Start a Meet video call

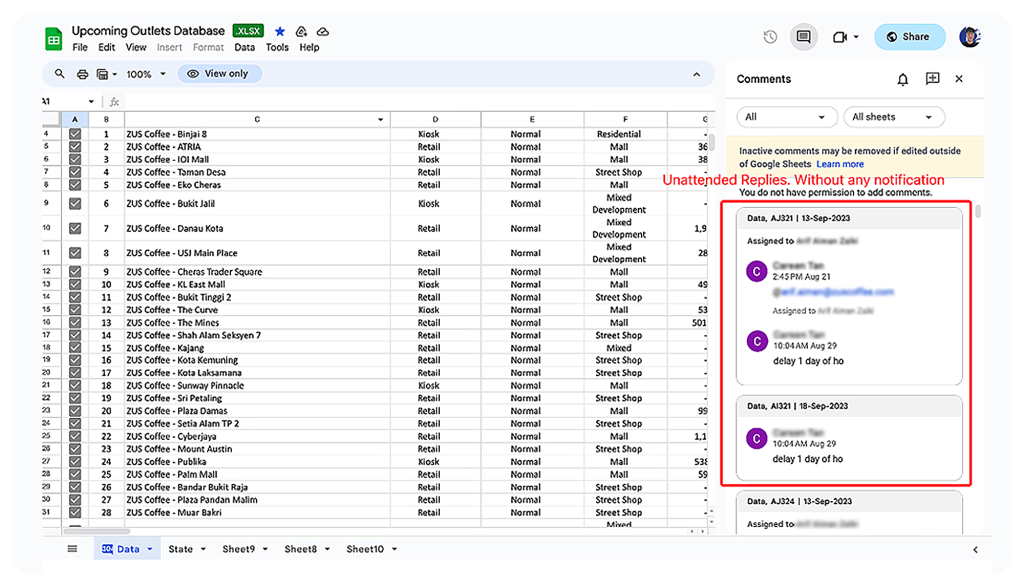pos(840,37)
